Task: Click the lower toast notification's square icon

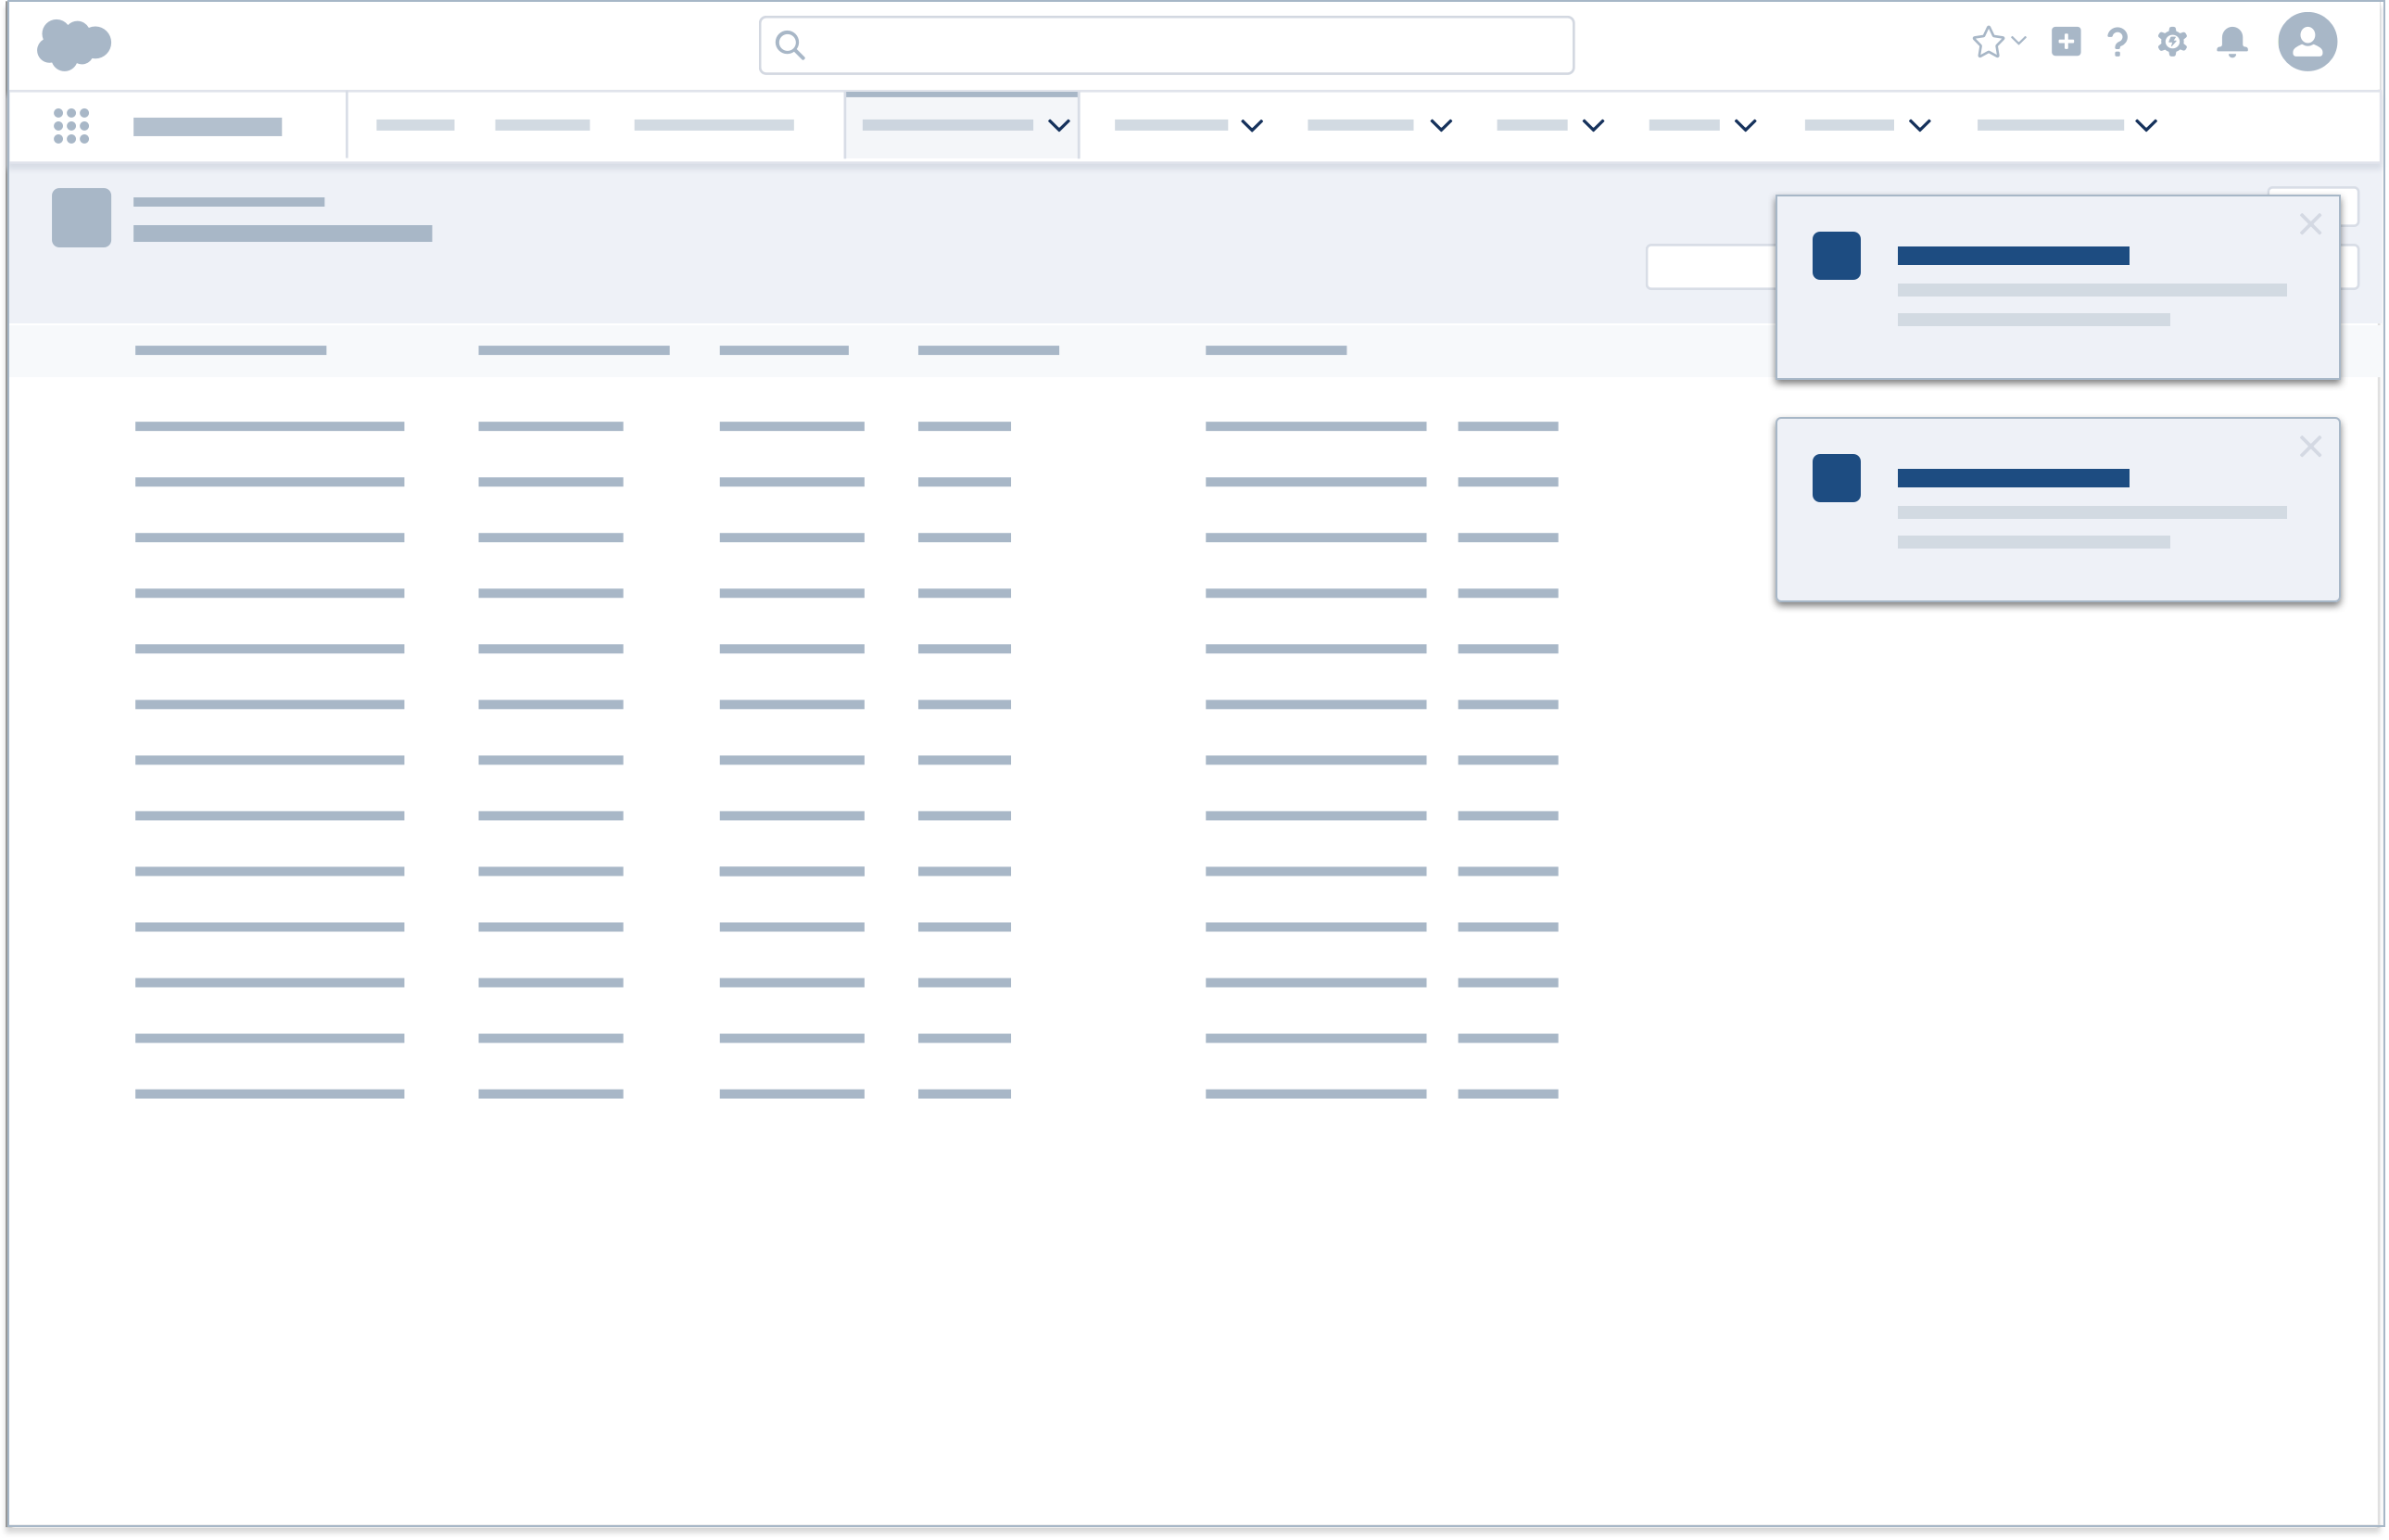Action: point(1836,480)
